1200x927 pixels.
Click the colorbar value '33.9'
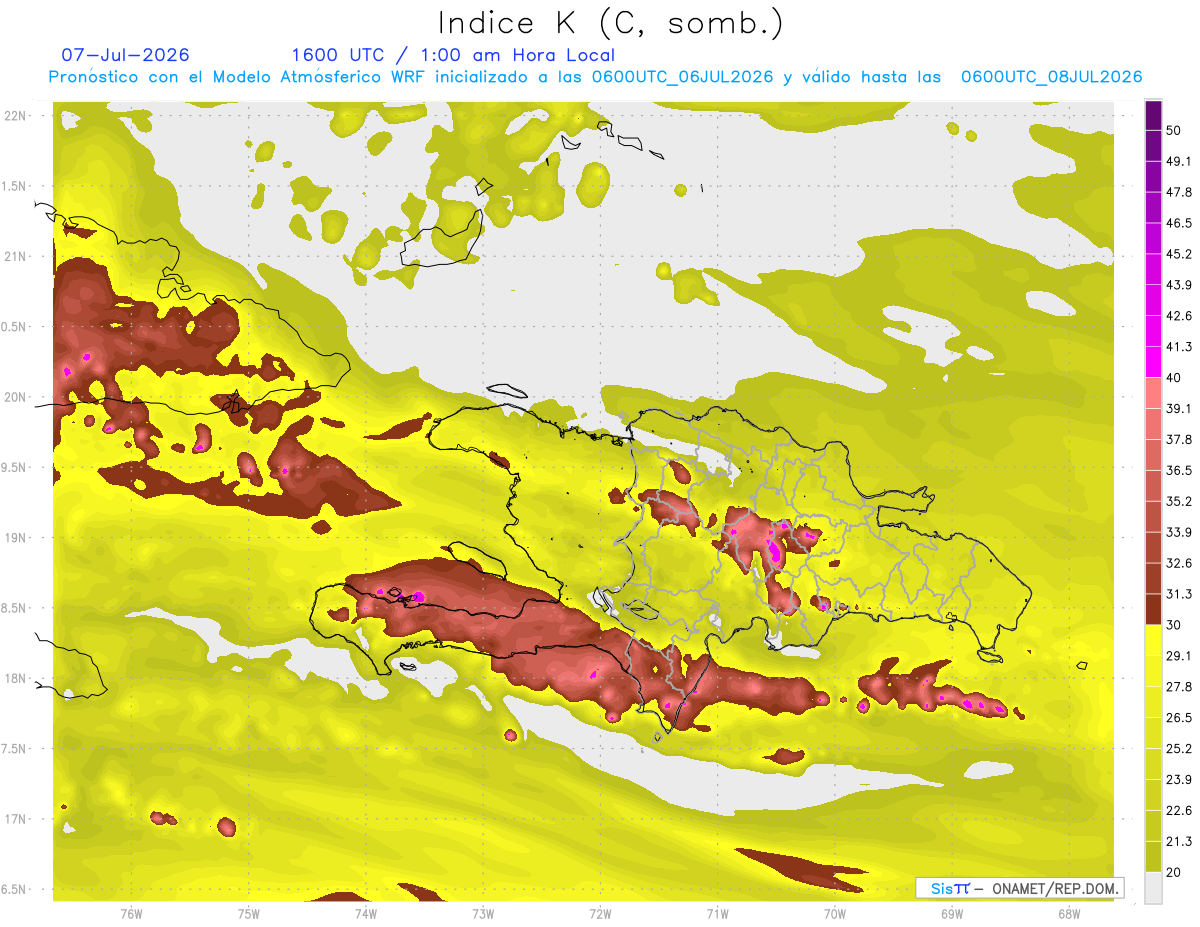1179,532
